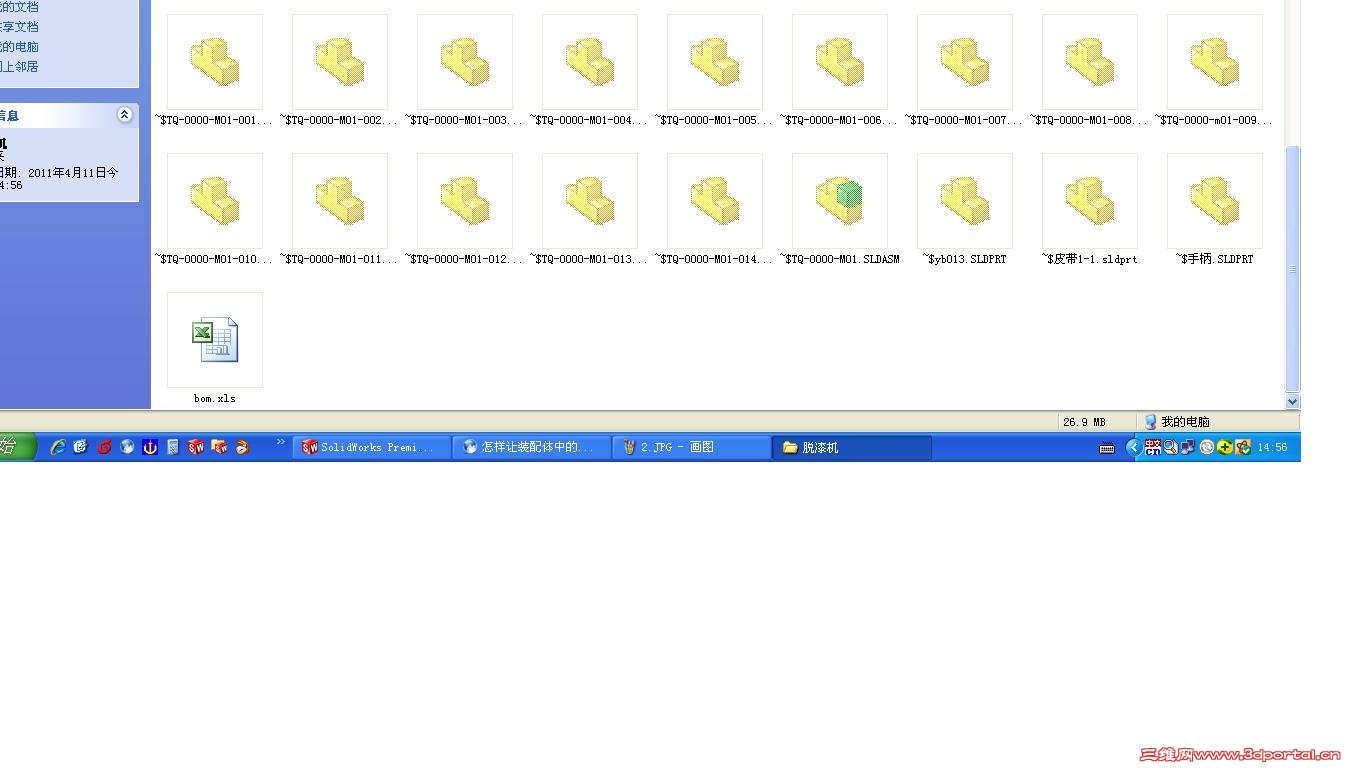Click the taskbar clock 14:56
Image resolution: width=1360 pixels, height=768 pixels.
coord(1272,447)
